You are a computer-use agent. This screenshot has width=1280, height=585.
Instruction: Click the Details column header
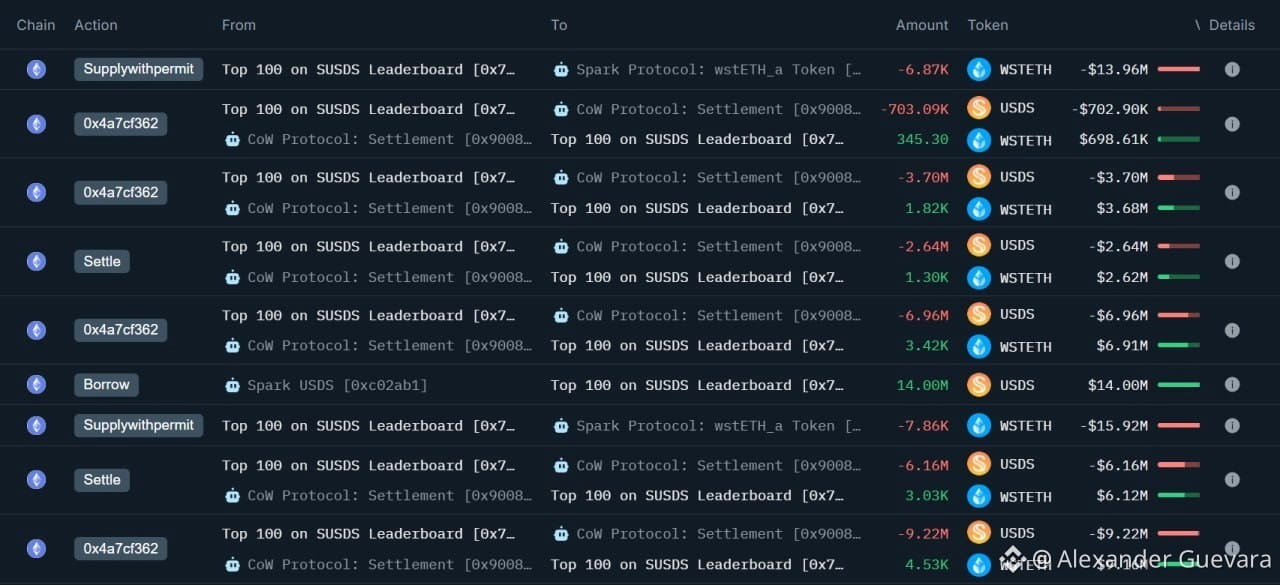point(1231,25)
